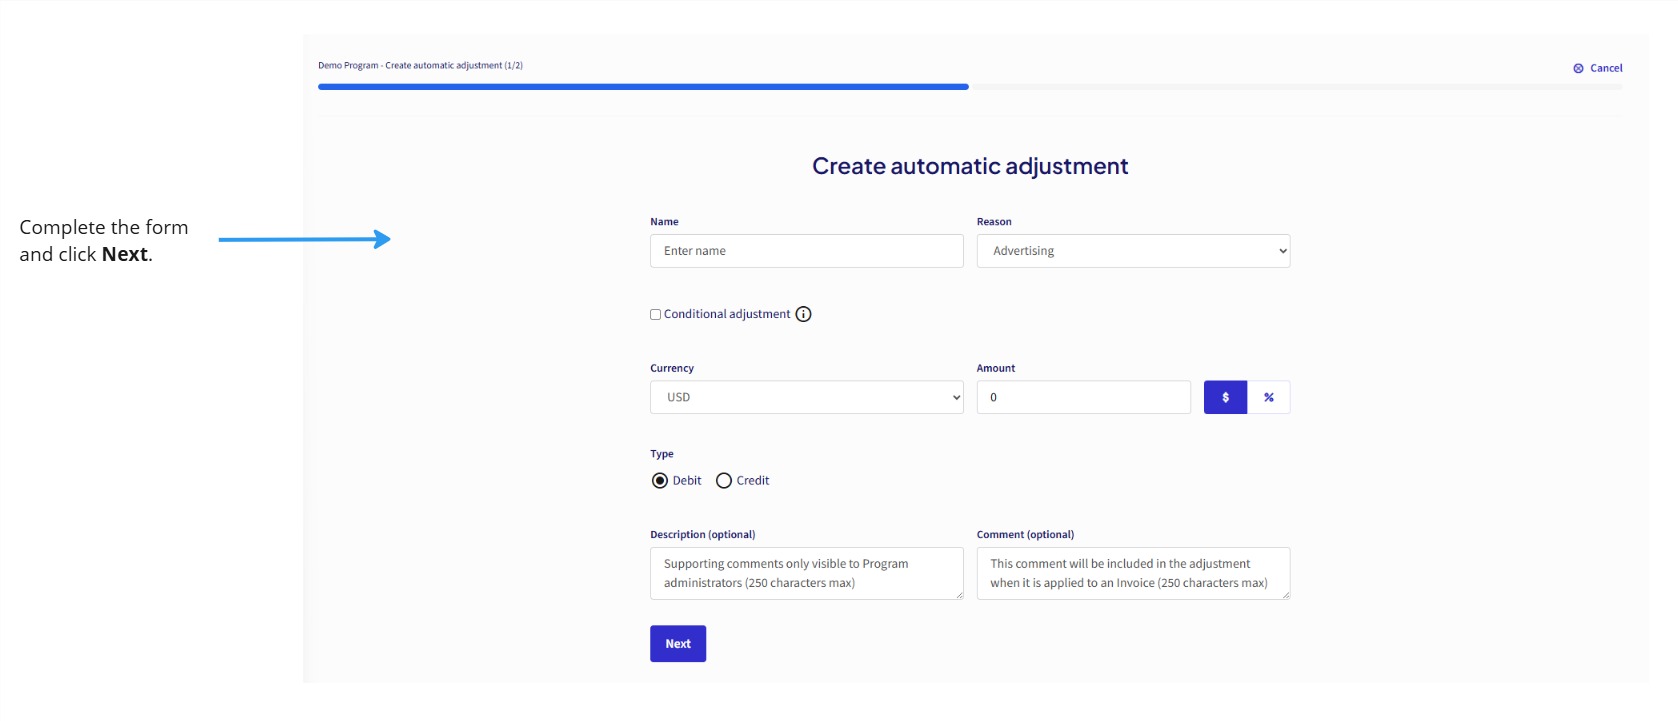Click the 'Reason' label

coord(994,222)
